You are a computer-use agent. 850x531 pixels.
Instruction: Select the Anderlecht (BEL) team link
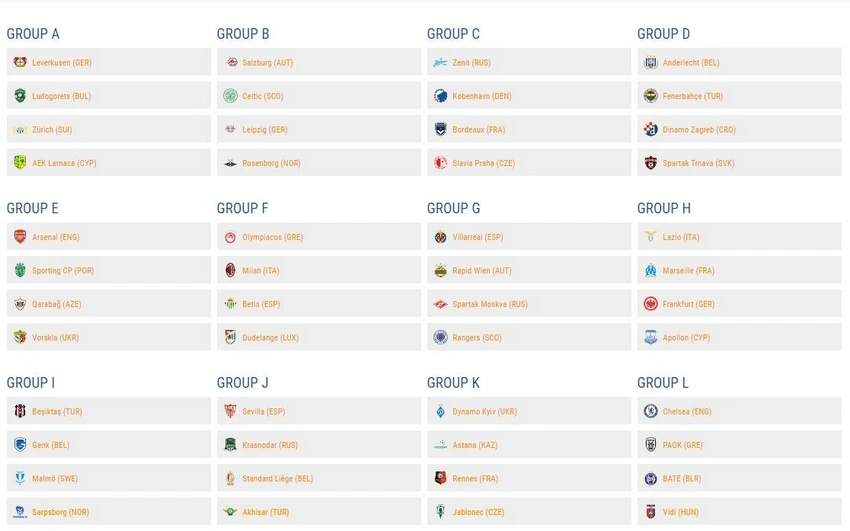pos(691,63)
